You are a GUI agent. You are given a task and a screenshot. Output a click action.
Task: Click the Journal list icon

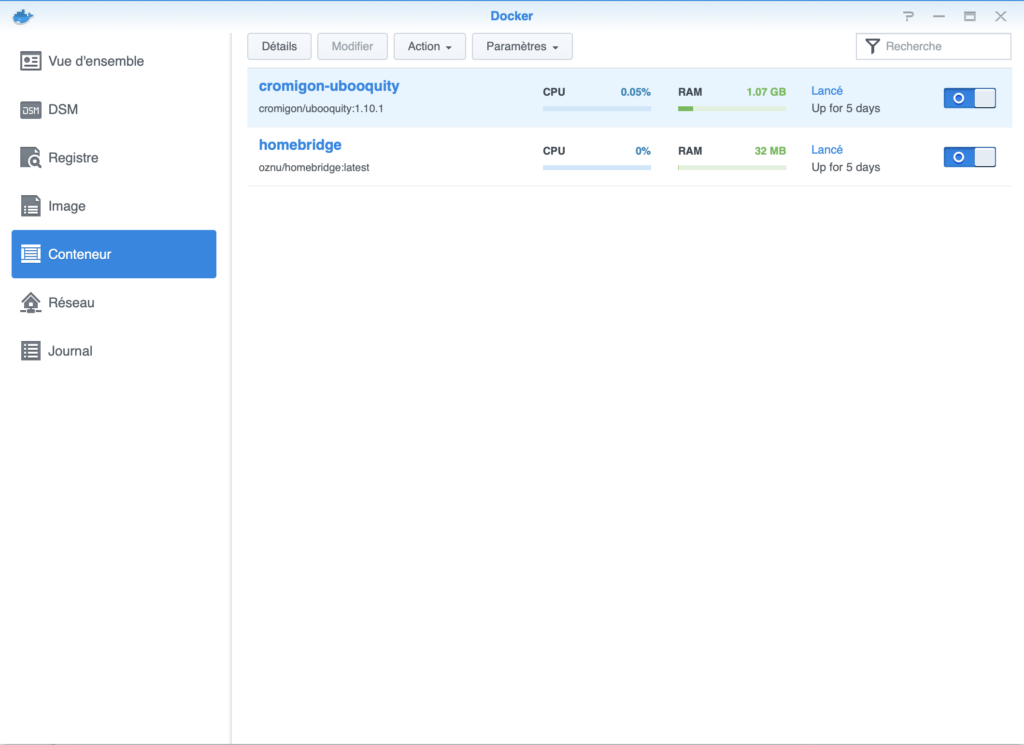point(31,351)
